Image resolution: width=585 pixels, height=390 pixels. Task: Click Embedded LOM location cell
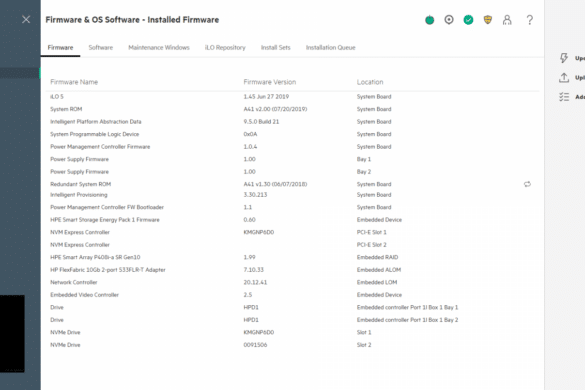coord(377,282)
